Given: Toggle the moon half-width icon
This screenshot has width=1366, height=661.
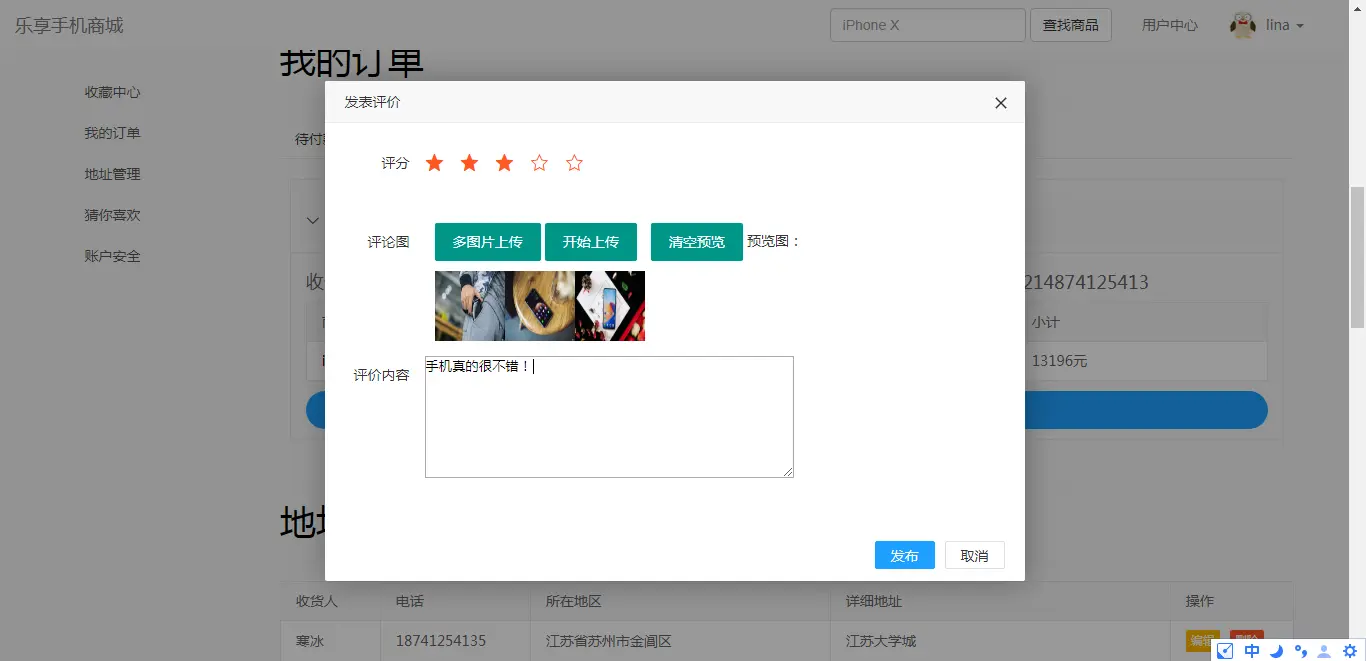Looking at the screenshot, I should click(1277, 651).
